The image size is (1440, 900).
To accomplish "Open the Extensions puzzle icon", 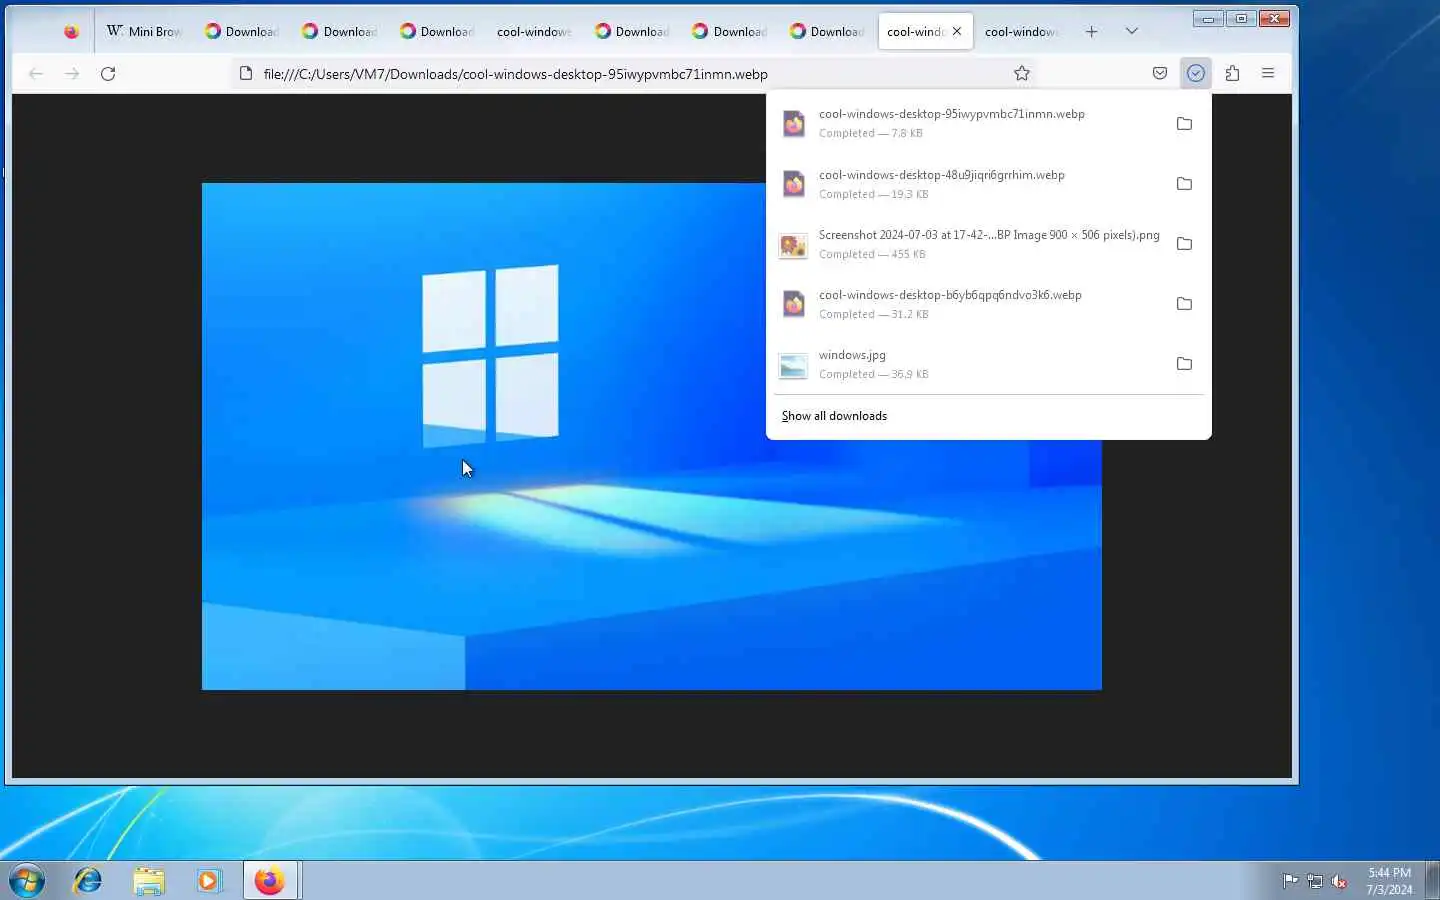I will click(x=1232, y=73).
